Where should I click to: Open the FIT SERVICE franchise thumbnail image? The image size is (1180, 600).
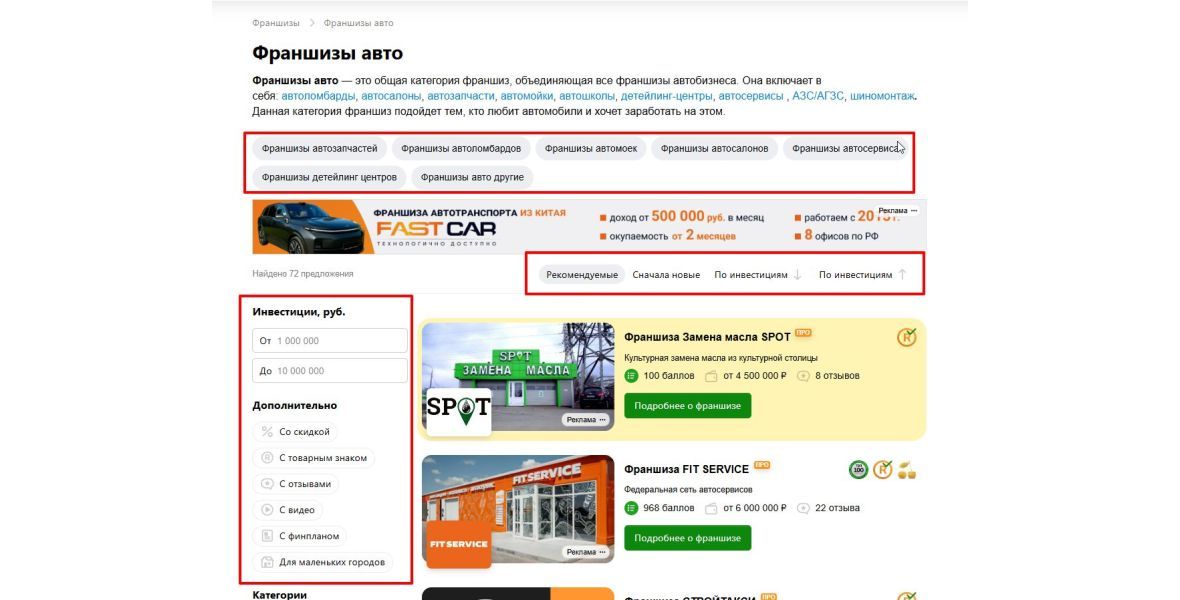518,509
